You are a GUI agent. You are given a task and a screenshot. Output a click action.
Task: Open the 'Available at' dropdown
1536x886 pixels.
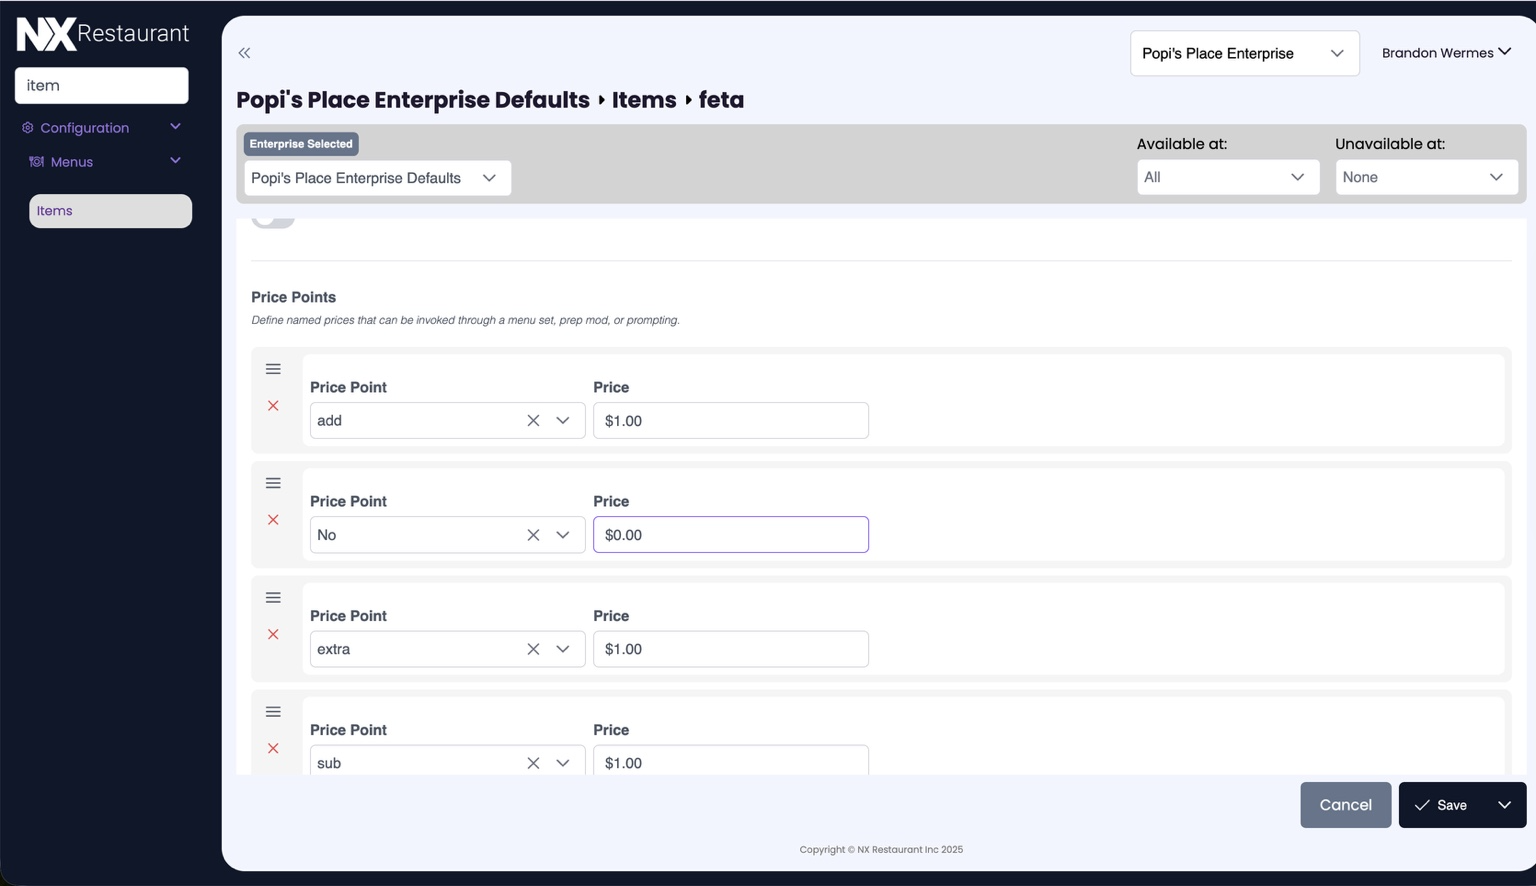coord(1227,177)
